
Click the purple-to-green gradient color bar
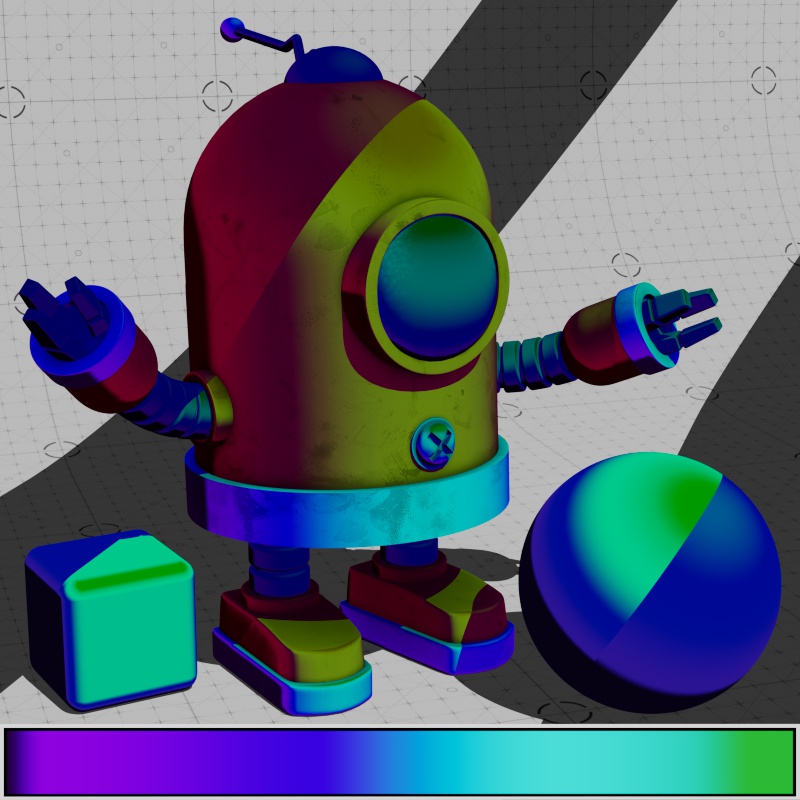[399, 761]
